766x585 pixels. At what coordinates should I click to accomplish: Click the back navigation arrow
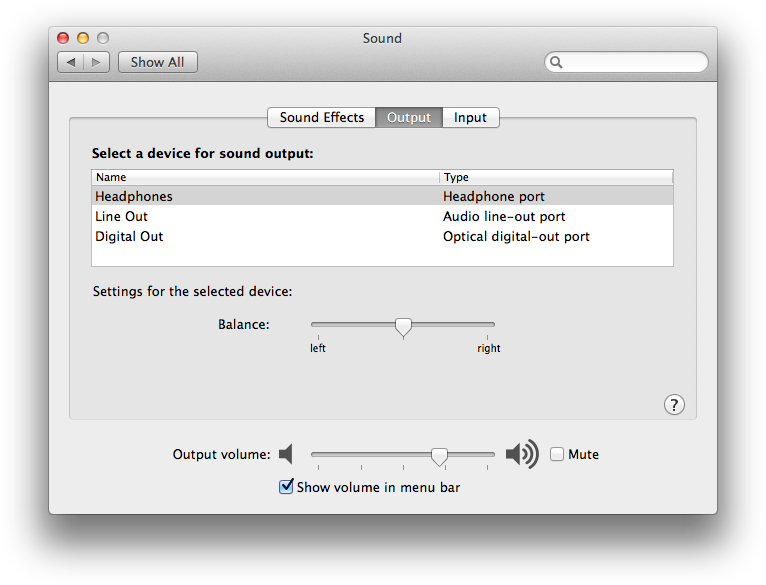[71, 62]
